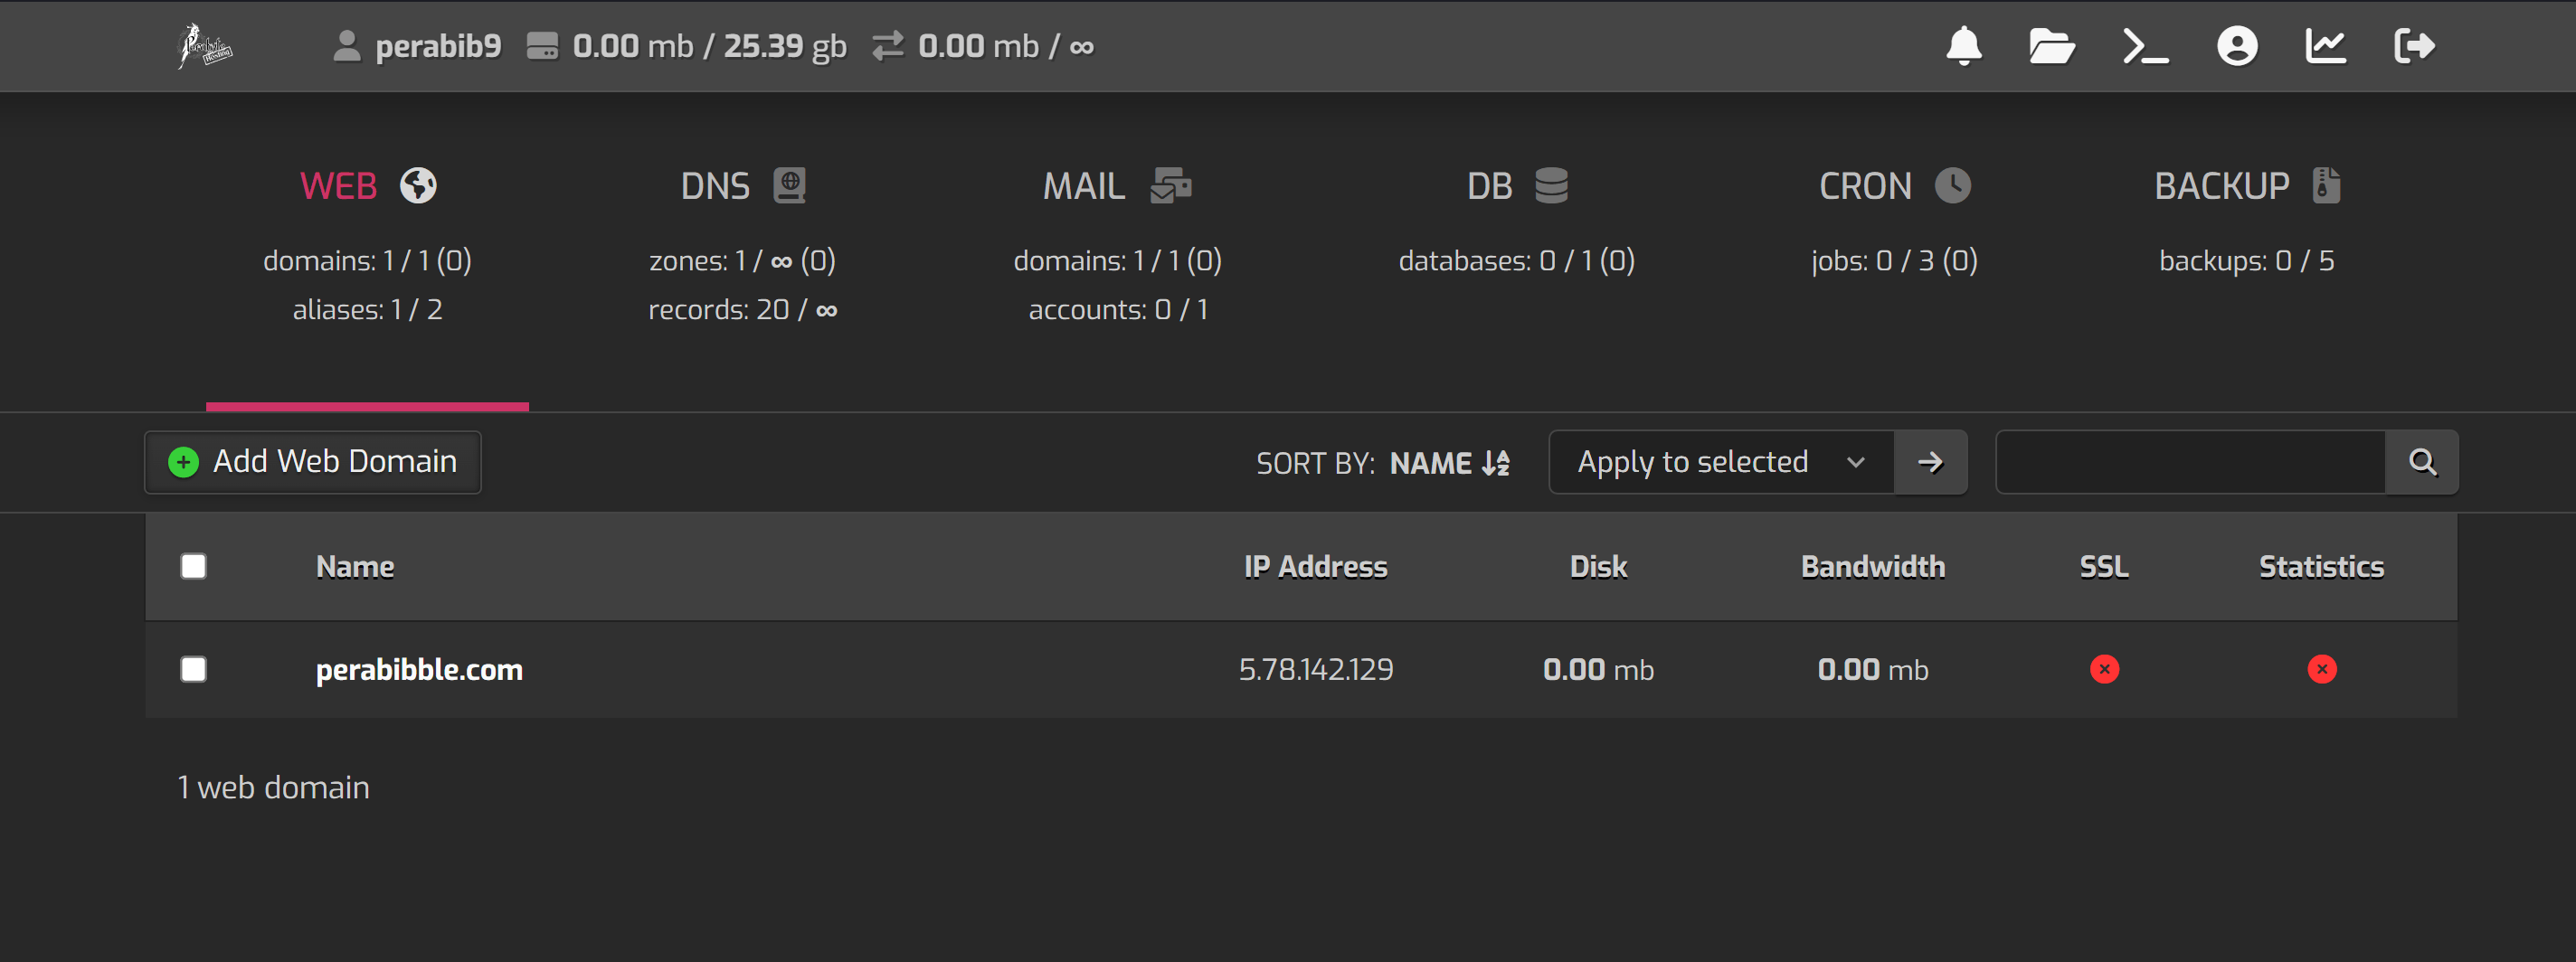Click the search magnifier icon

coord(2421,462)
